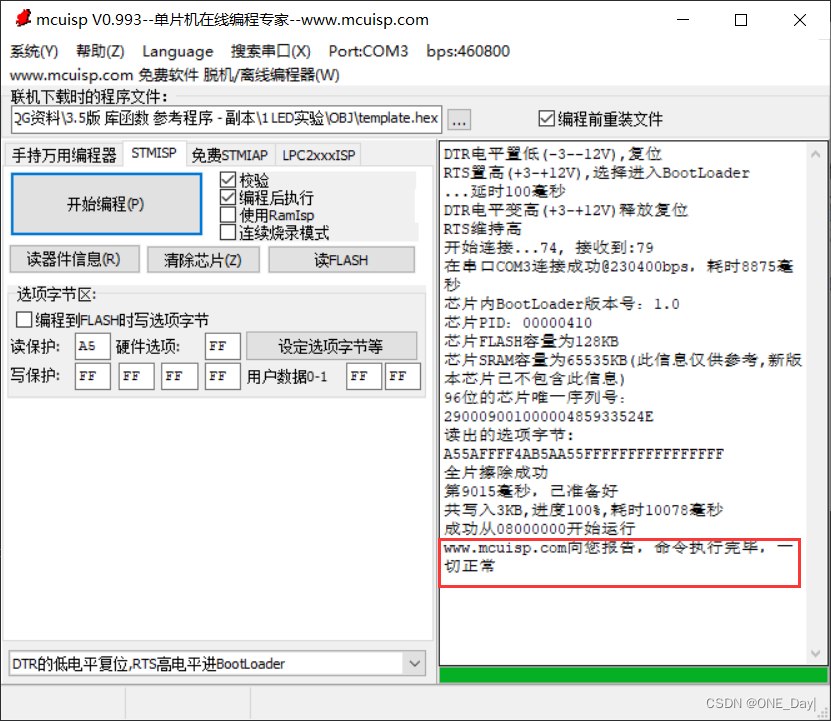The image size is (831, 721).
Task: Click log line RTS维持高
Action: 482,229
